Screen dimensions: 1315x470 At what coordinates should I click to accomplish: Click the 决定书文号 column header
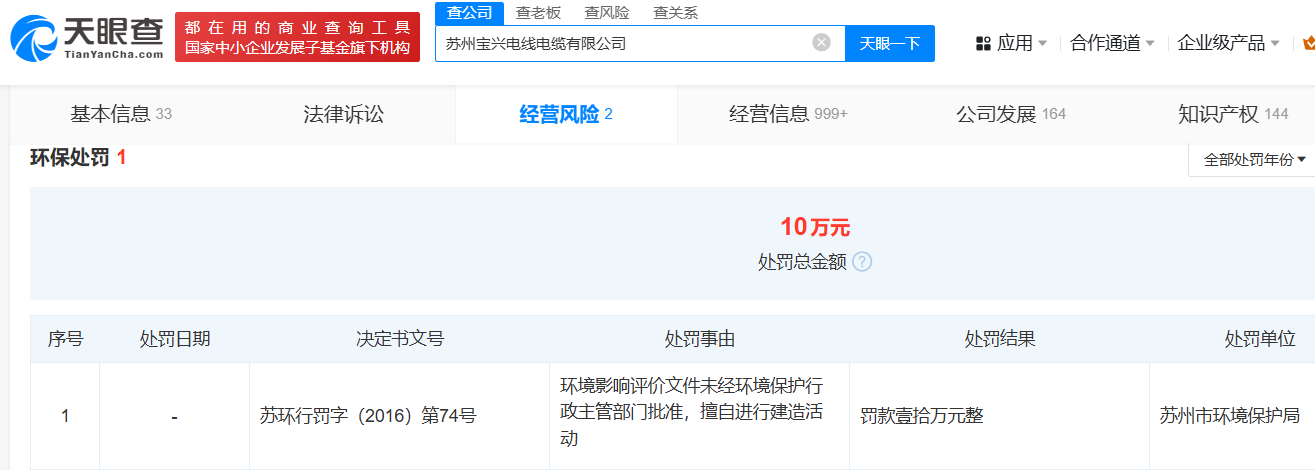pyautogui.click(x=400, y=339)
